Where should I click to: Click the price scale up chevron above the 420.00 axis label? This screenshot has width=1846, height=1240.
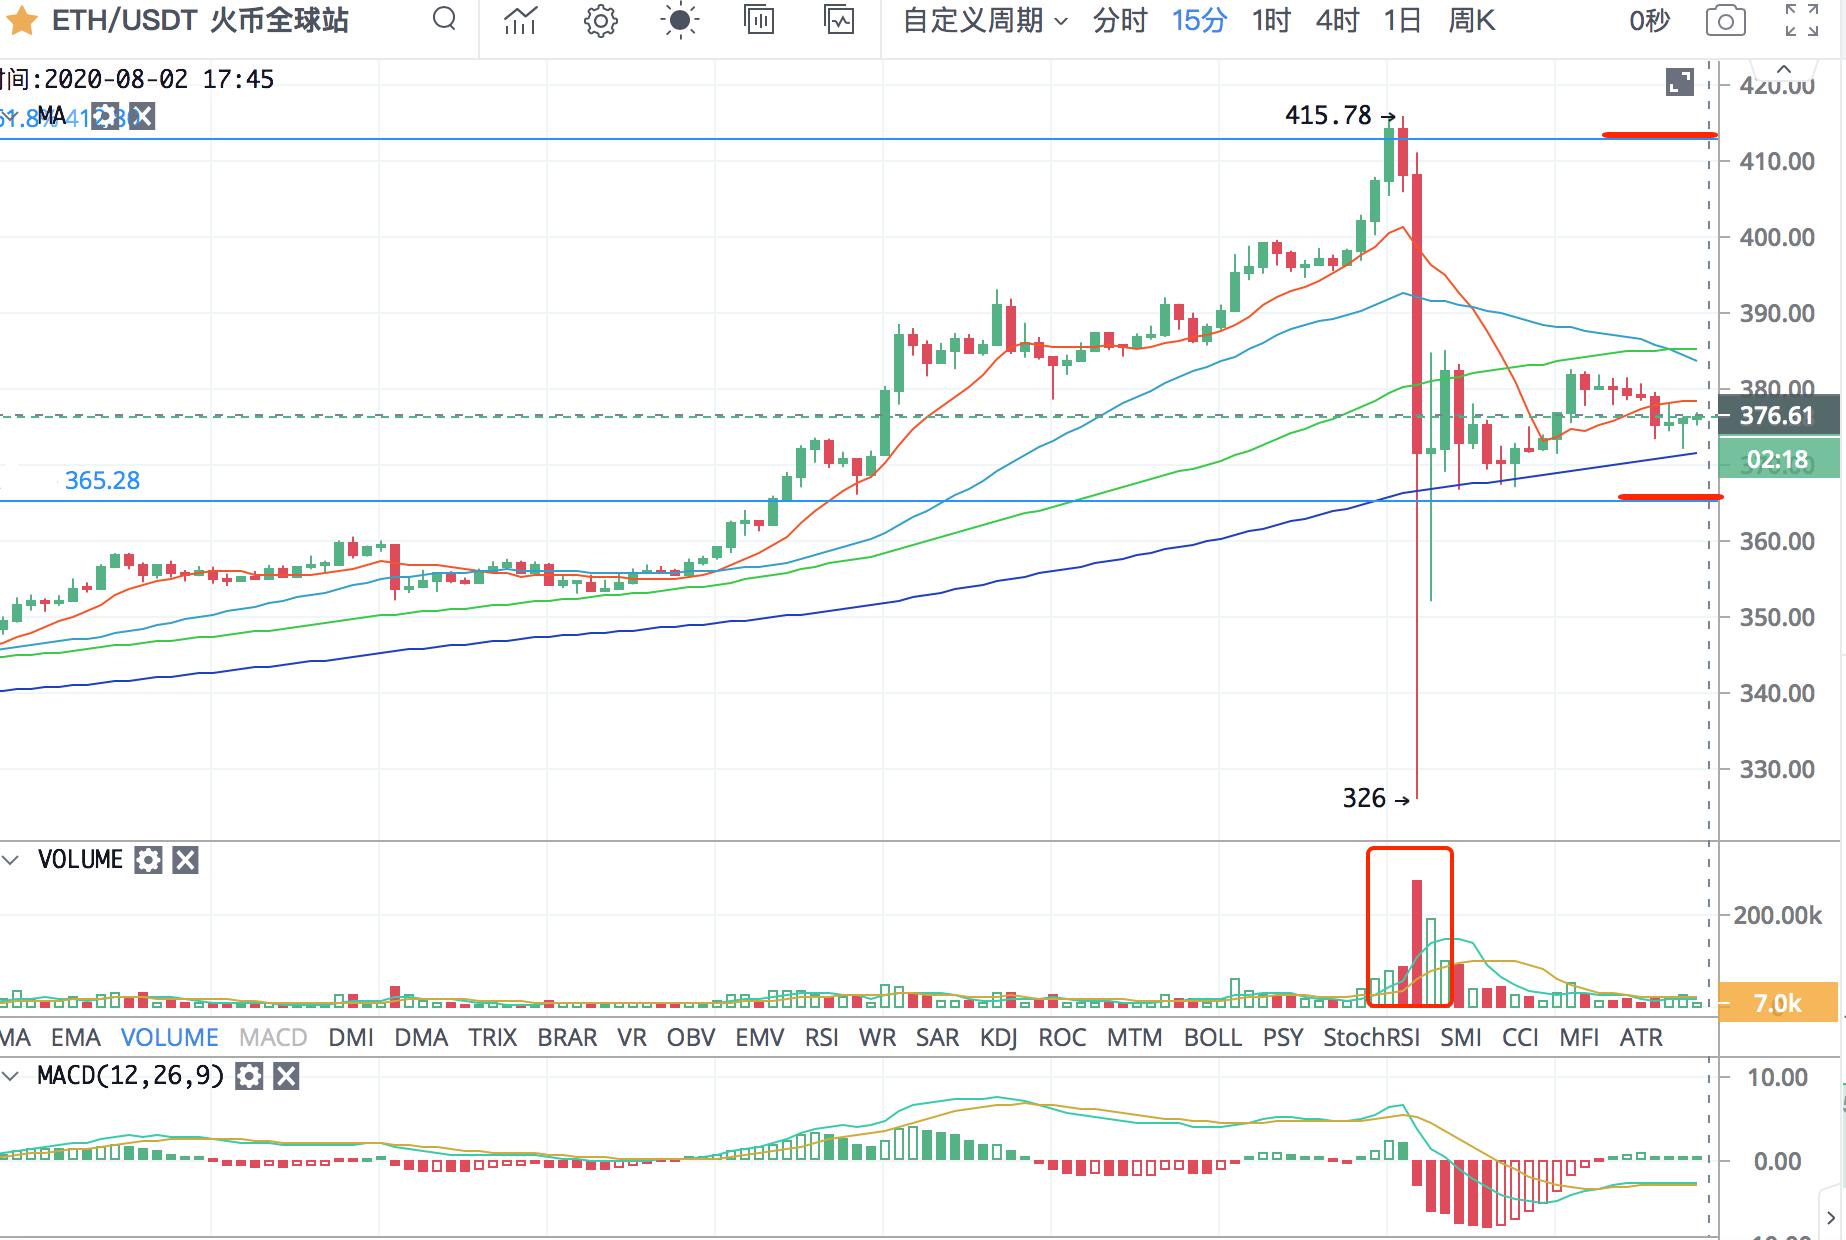[1783, 70]
